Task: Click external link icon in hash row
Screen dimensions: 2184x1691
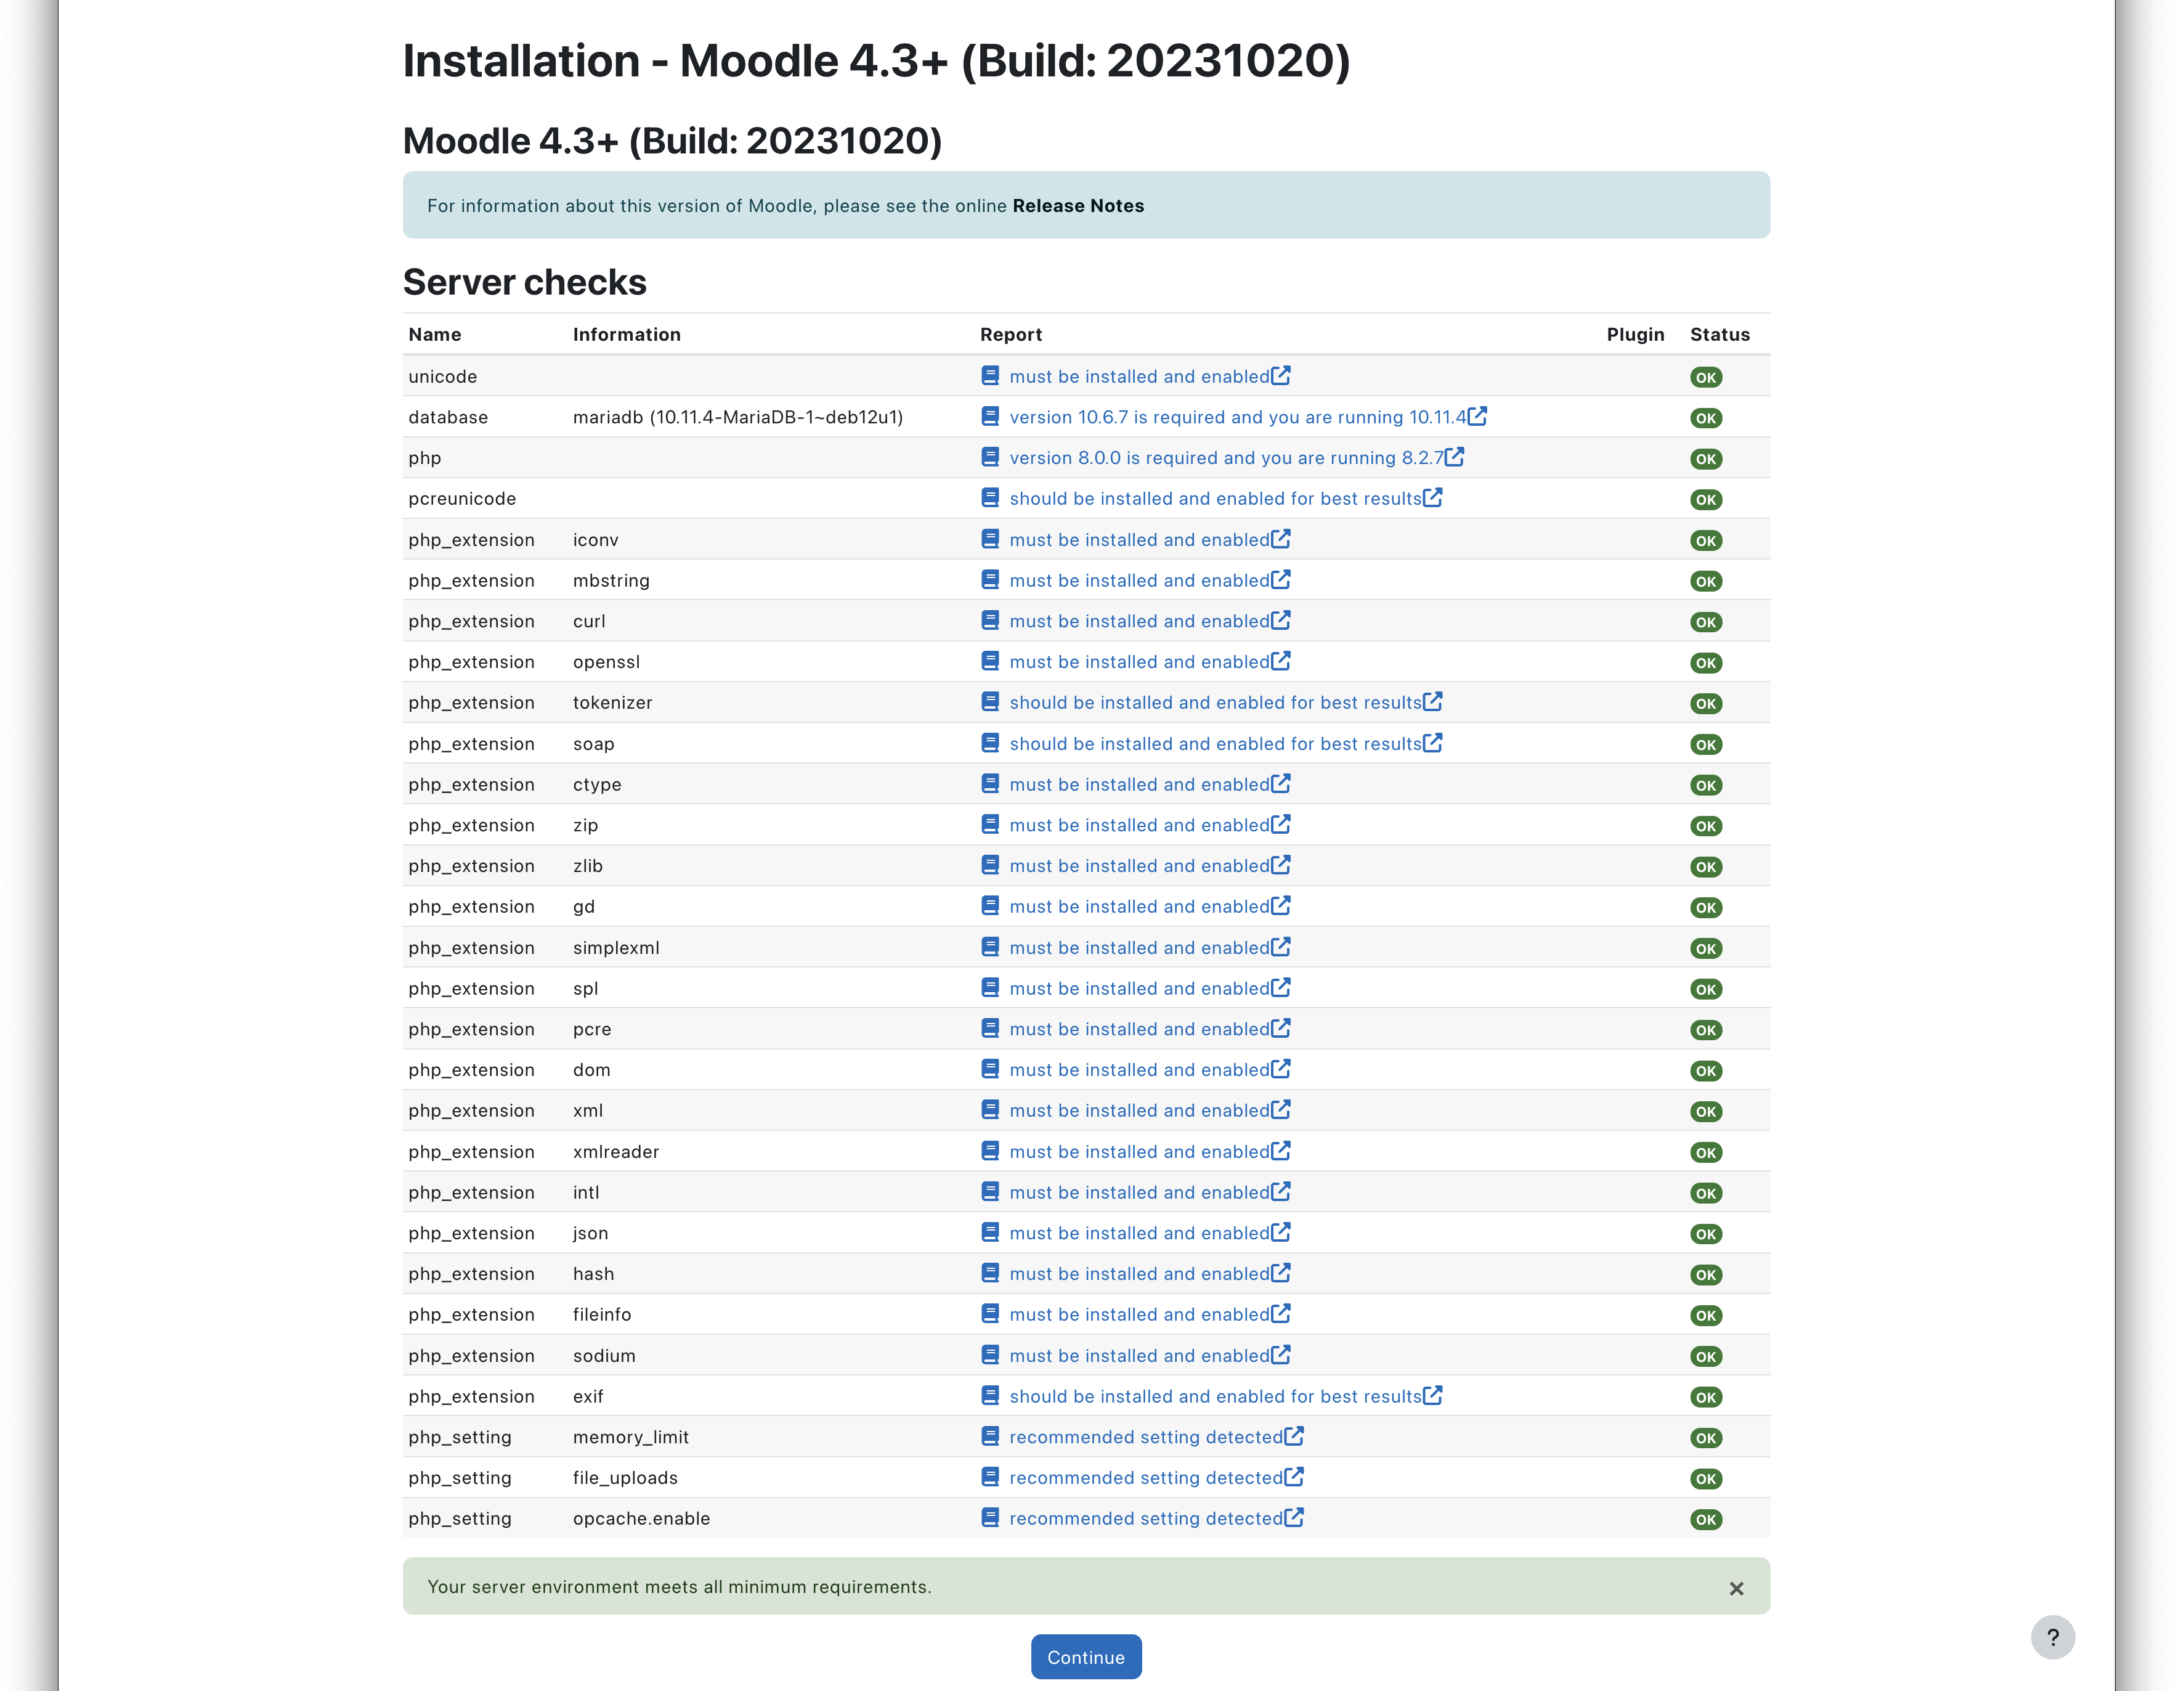Action: click(x=1281, y=1273)
